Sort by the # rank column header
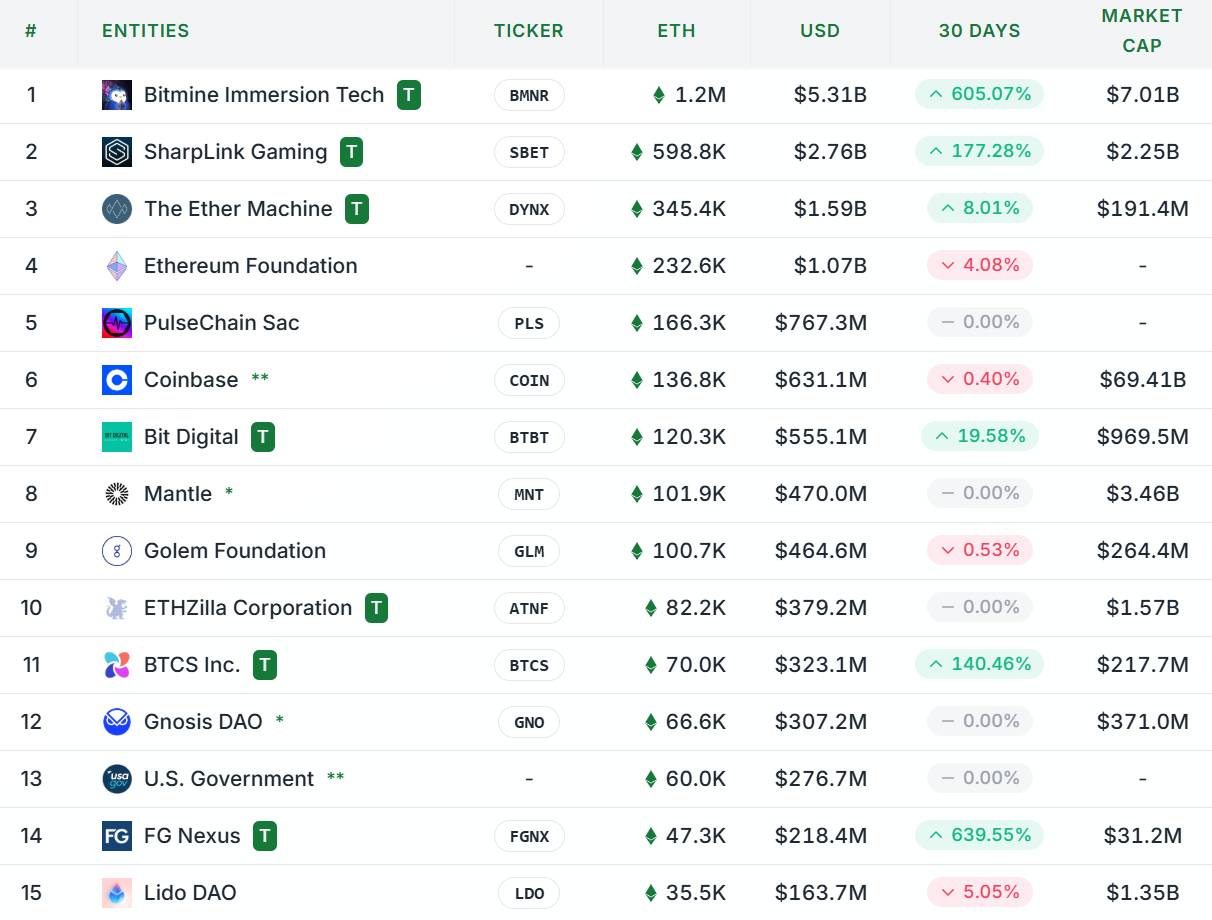 coord(31,31)
